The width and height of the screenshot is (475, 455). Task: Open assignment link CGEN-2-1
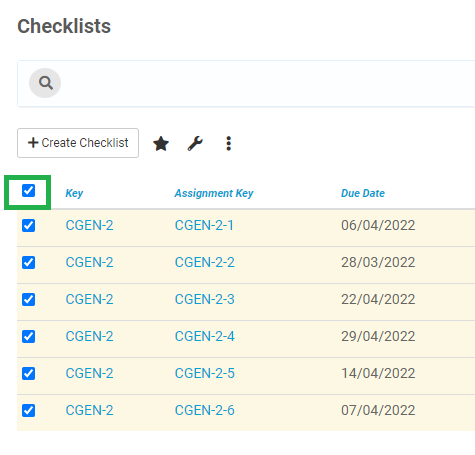(204, 226)
